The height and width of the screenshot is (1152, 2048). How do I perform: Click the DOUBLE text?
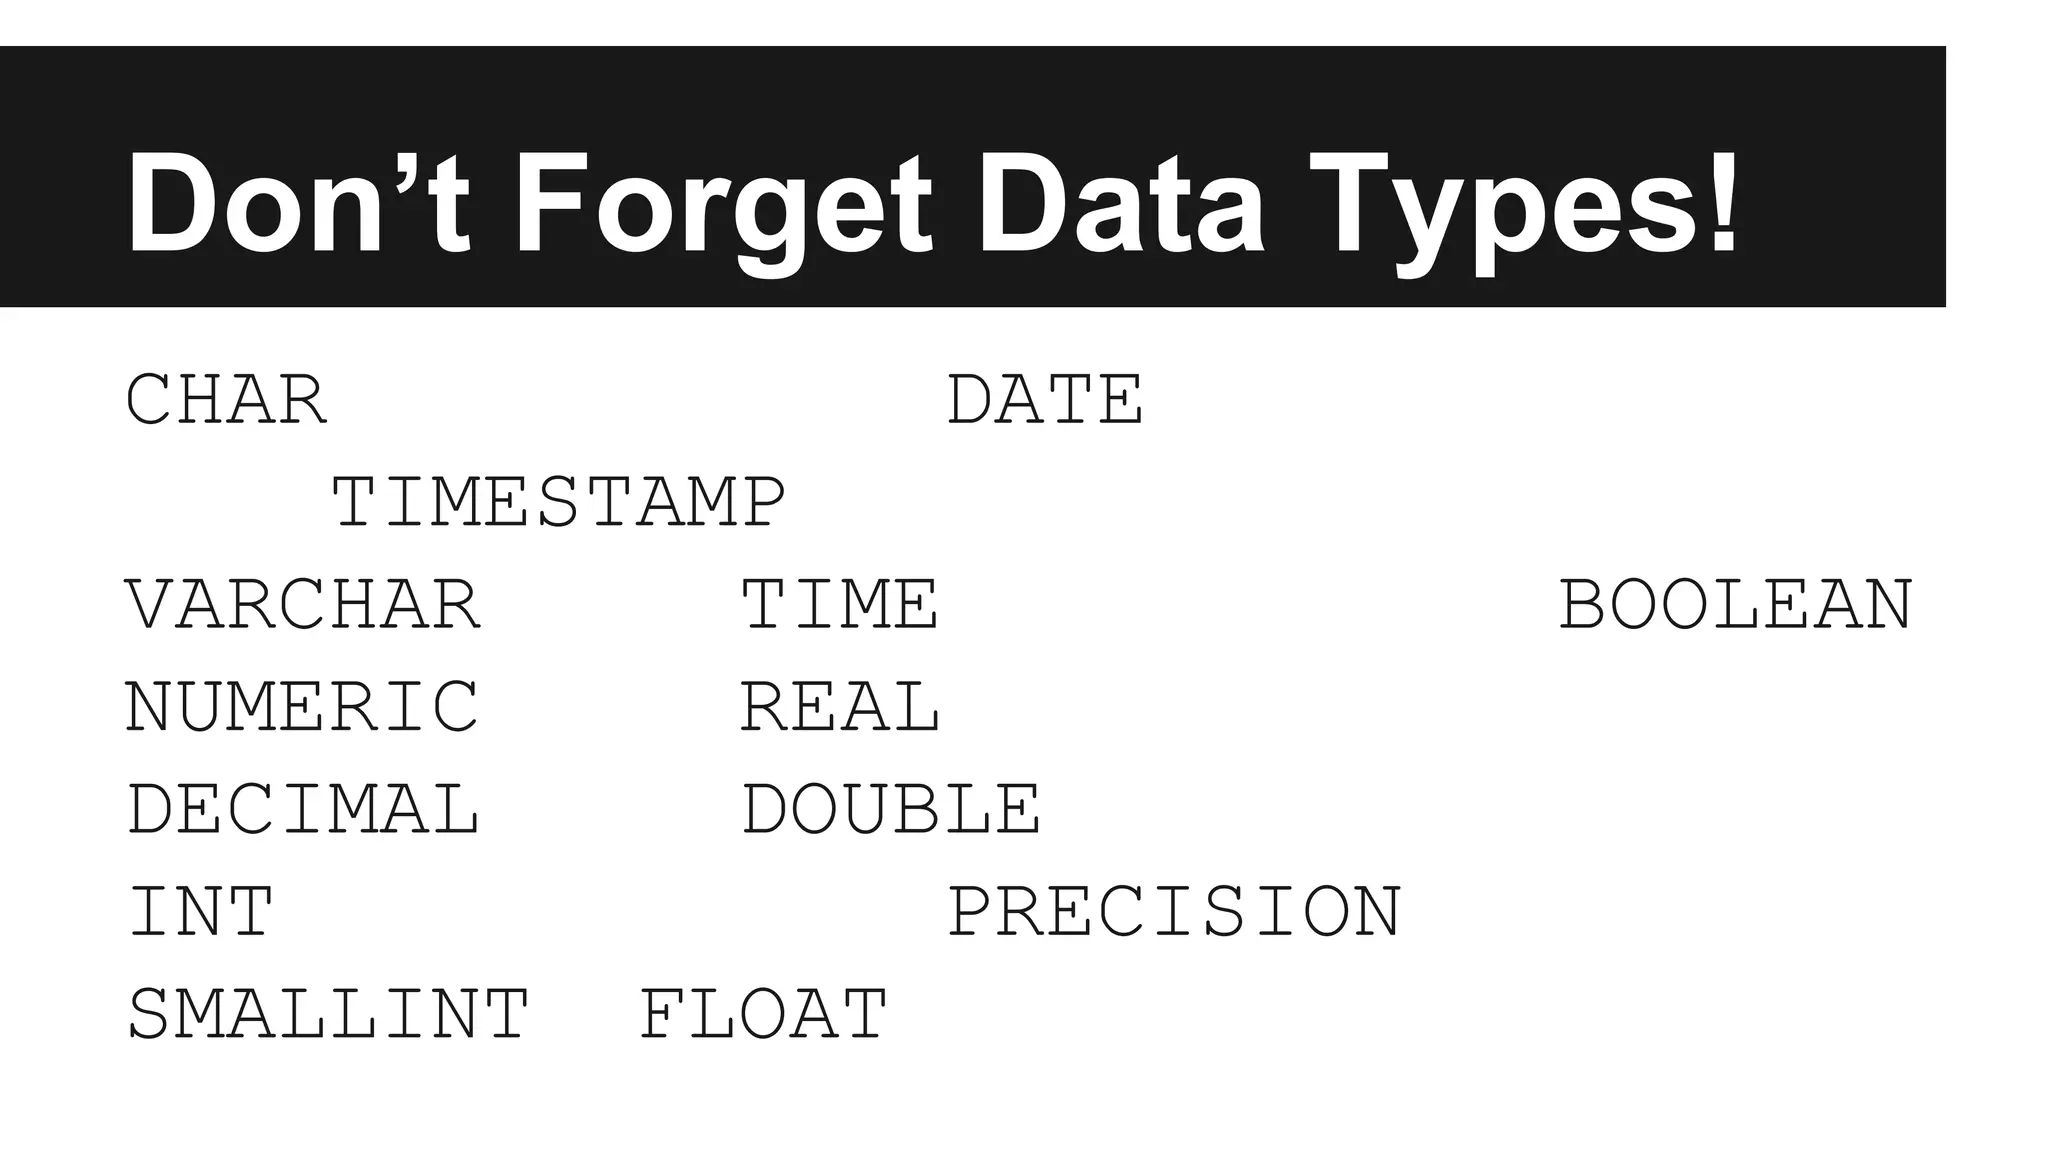click(x=892, y=809)
